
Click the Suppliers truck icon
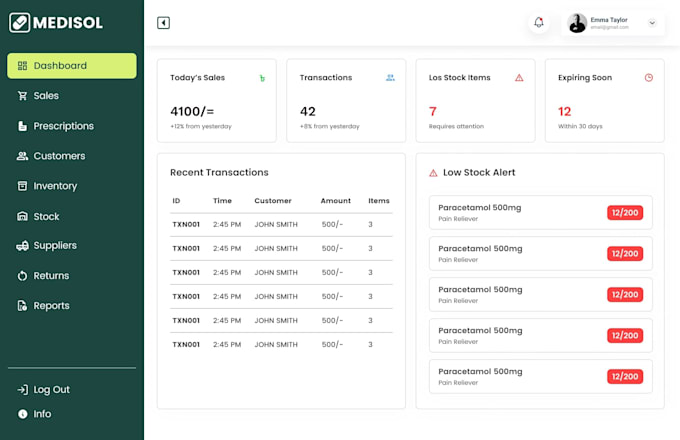click(x=22, y=246)
